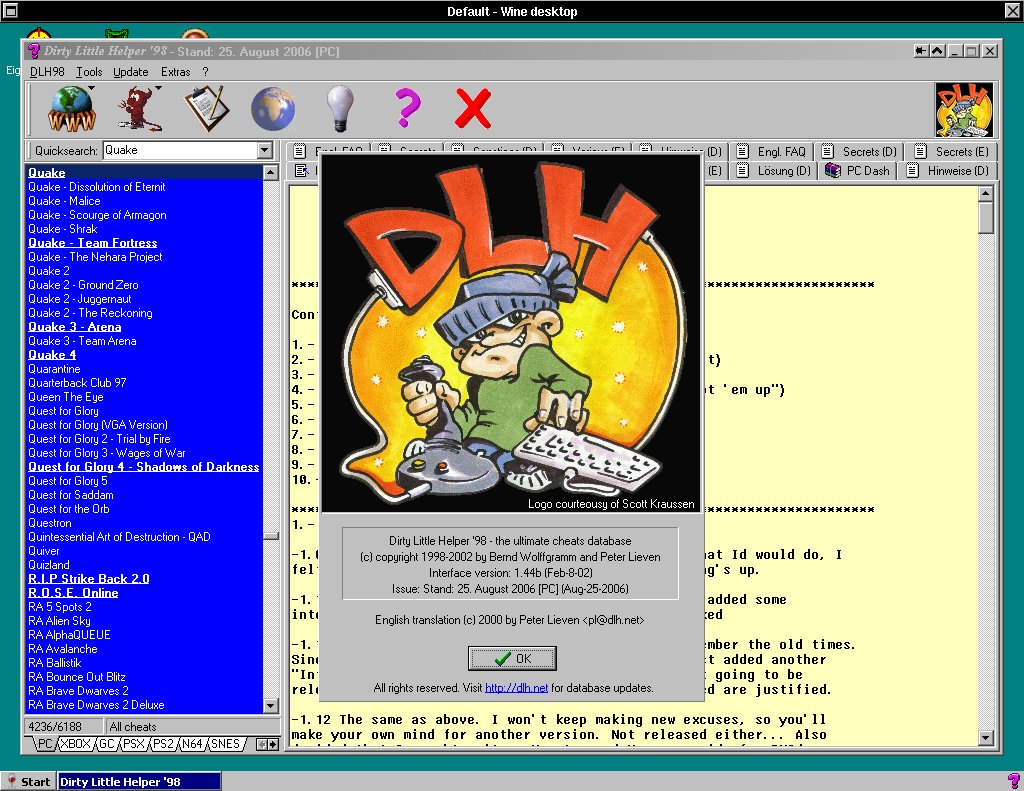Click the red devil toolbar icon
The height and width of the screenshot is (791, 1024).
click(x=135, y=108)
